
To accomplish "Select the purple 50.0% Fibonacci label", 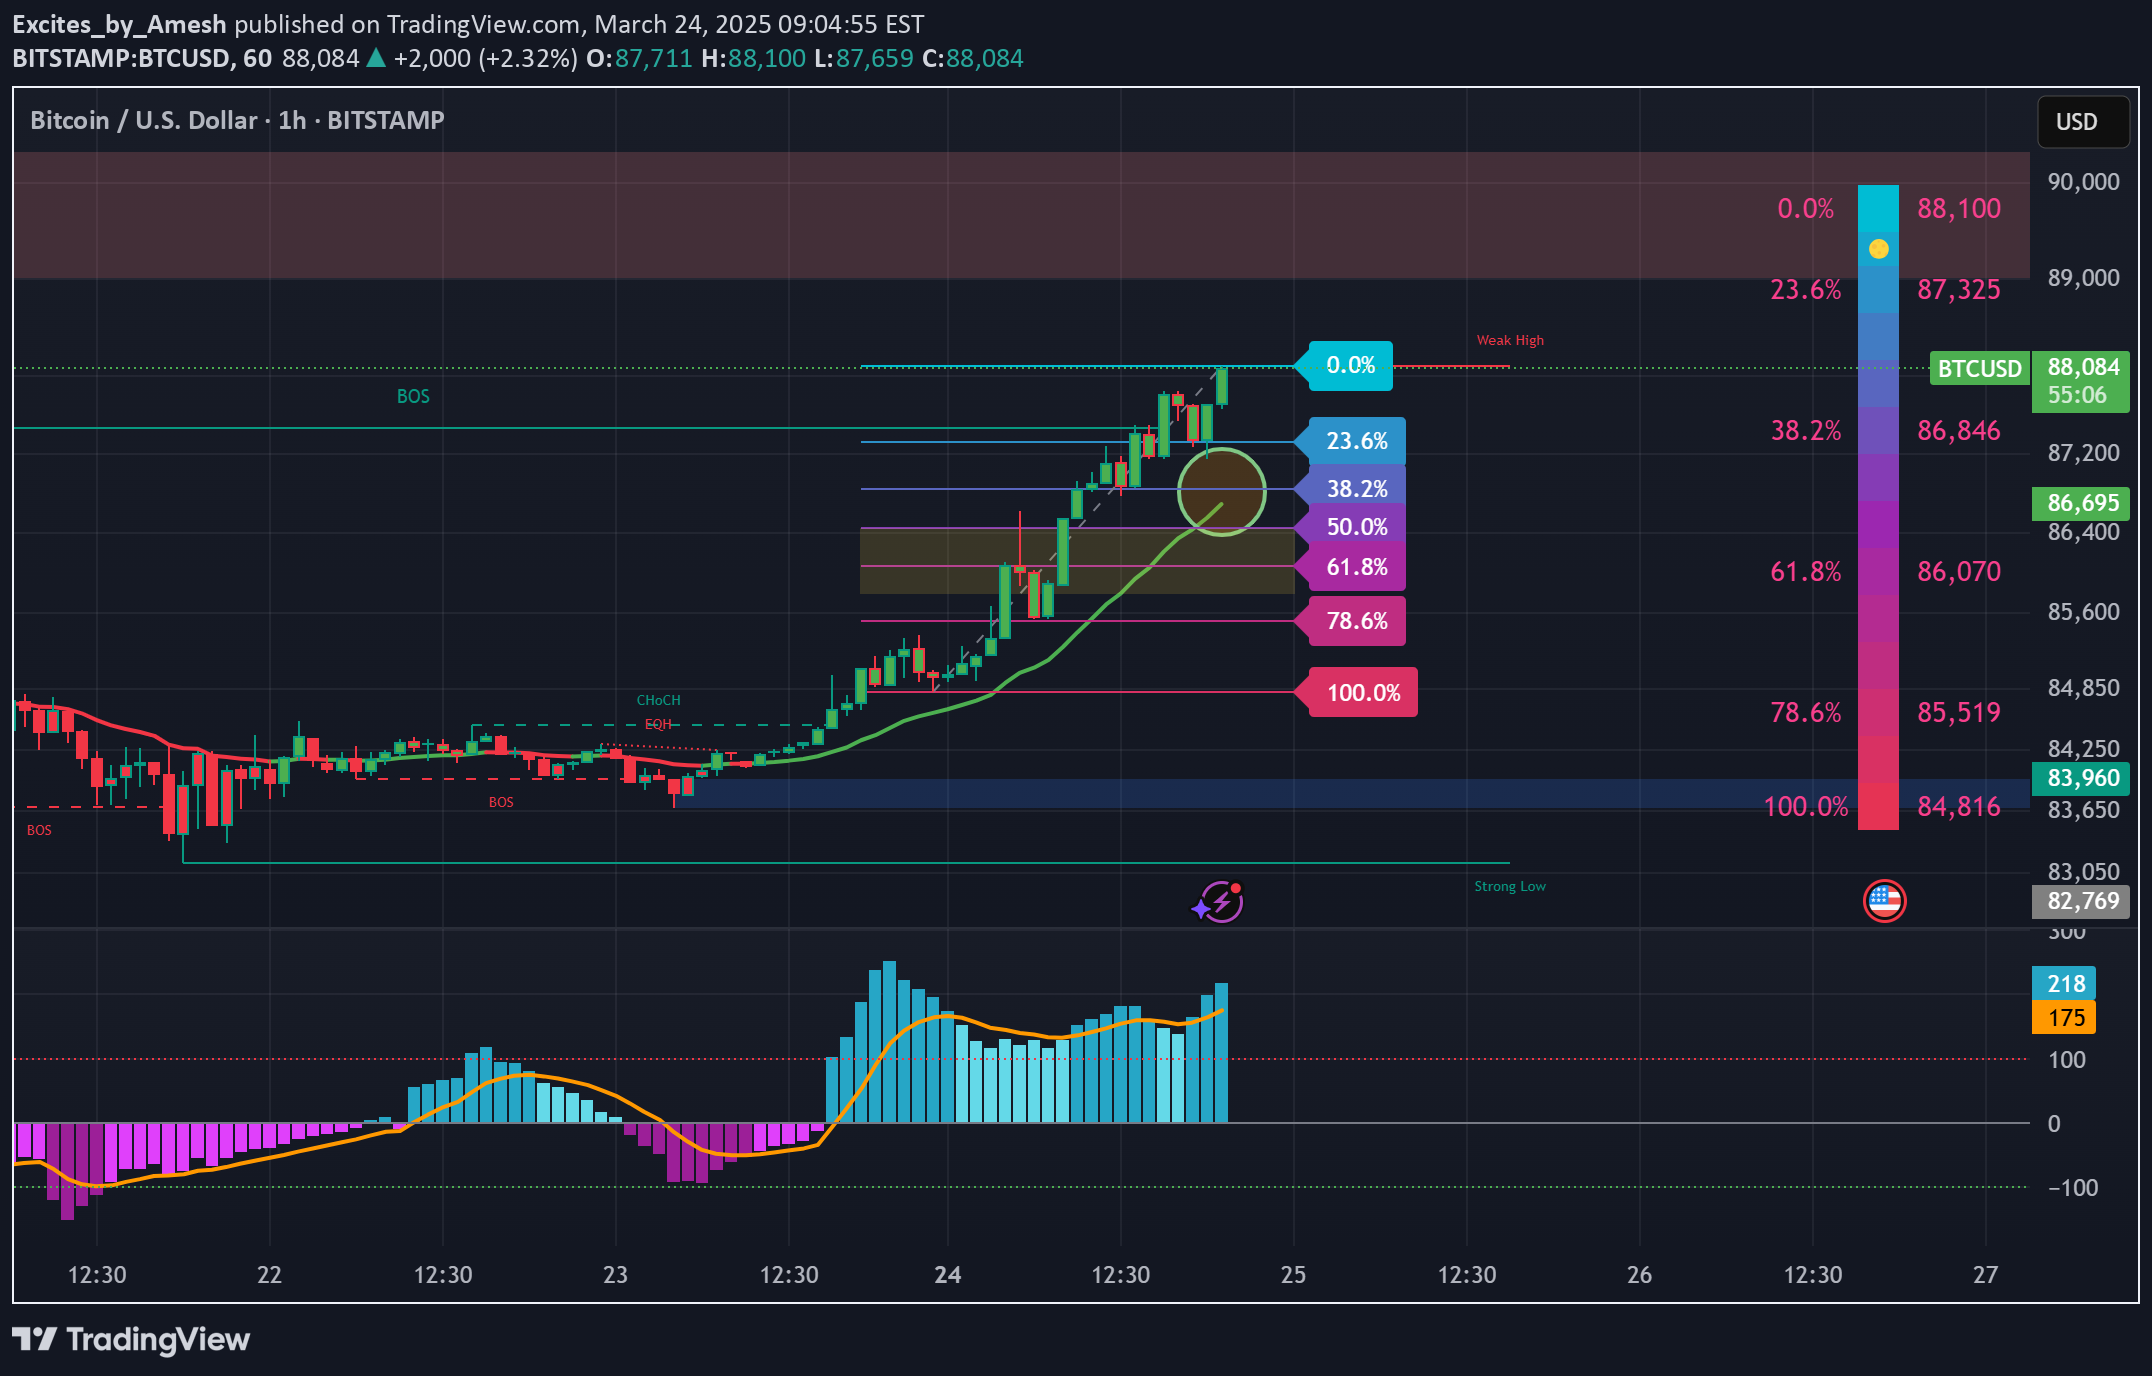I will click(1356, 527).
